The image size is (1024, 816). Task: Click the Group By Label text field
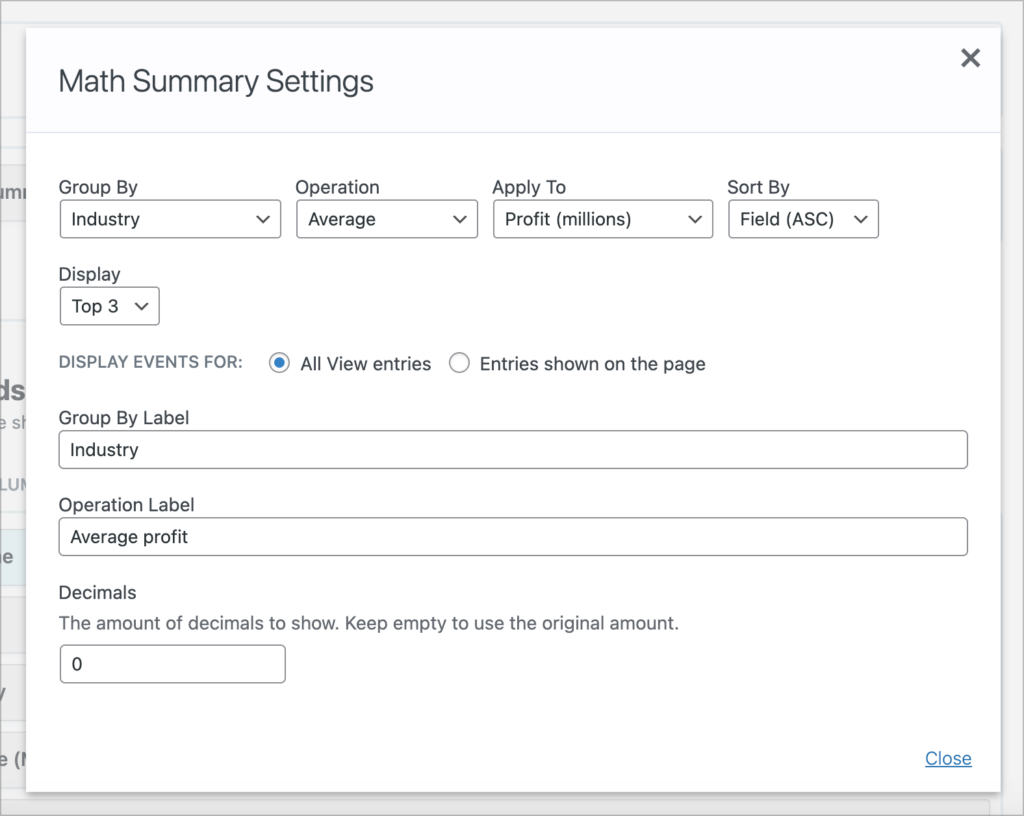[x=513, y=450]
